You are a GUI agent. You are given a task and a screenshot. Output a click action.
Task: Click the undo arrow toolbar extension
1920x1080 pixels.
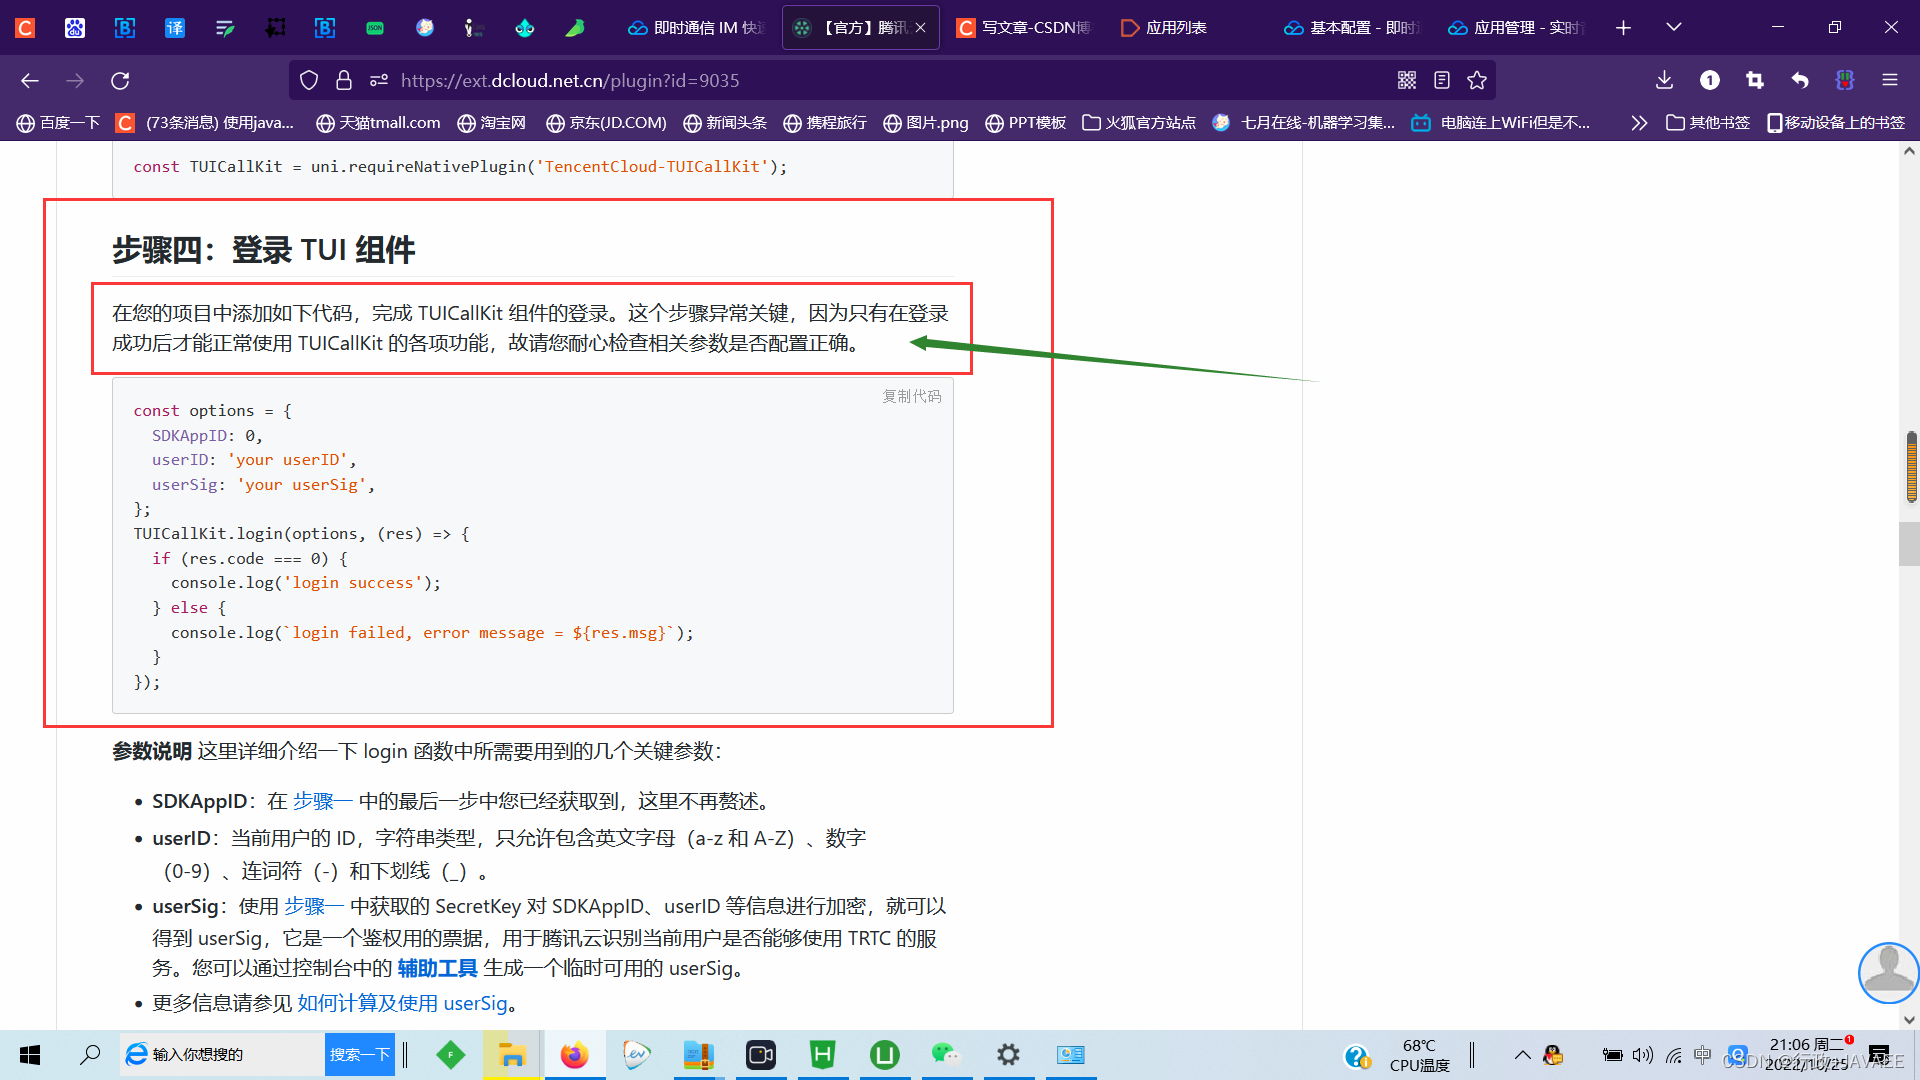(x=1800, y=80)
